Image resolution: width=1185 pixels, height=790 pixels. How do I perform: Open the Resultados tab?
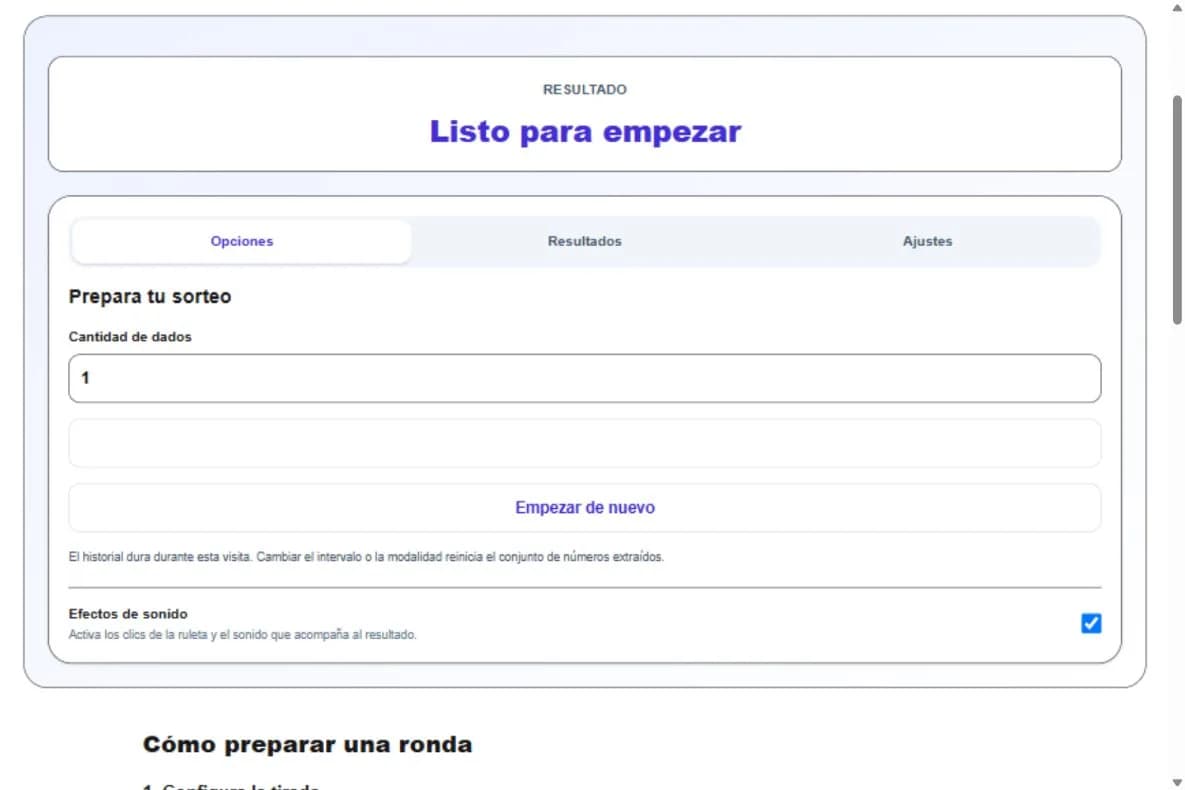tap(584, 242)
